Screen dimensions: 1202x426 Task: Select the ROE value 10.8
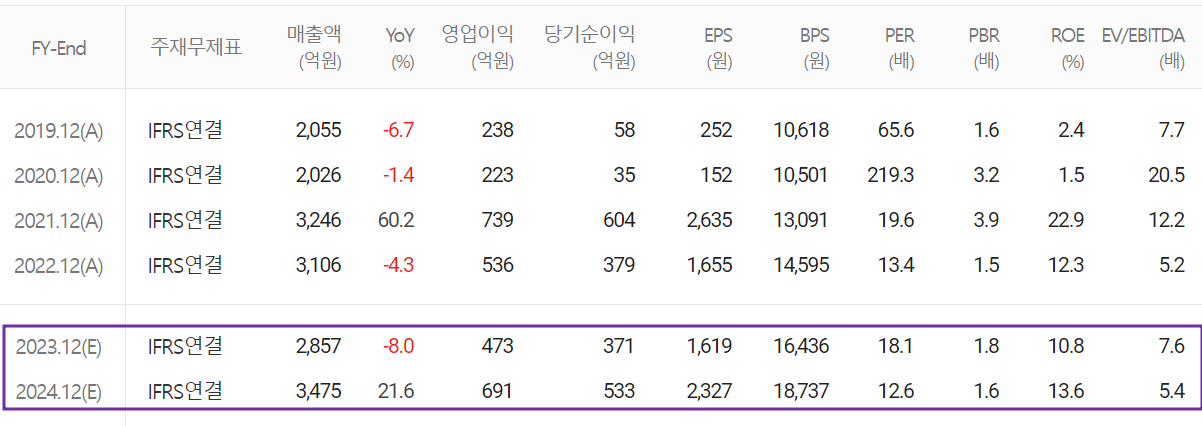coord(1068,346)
